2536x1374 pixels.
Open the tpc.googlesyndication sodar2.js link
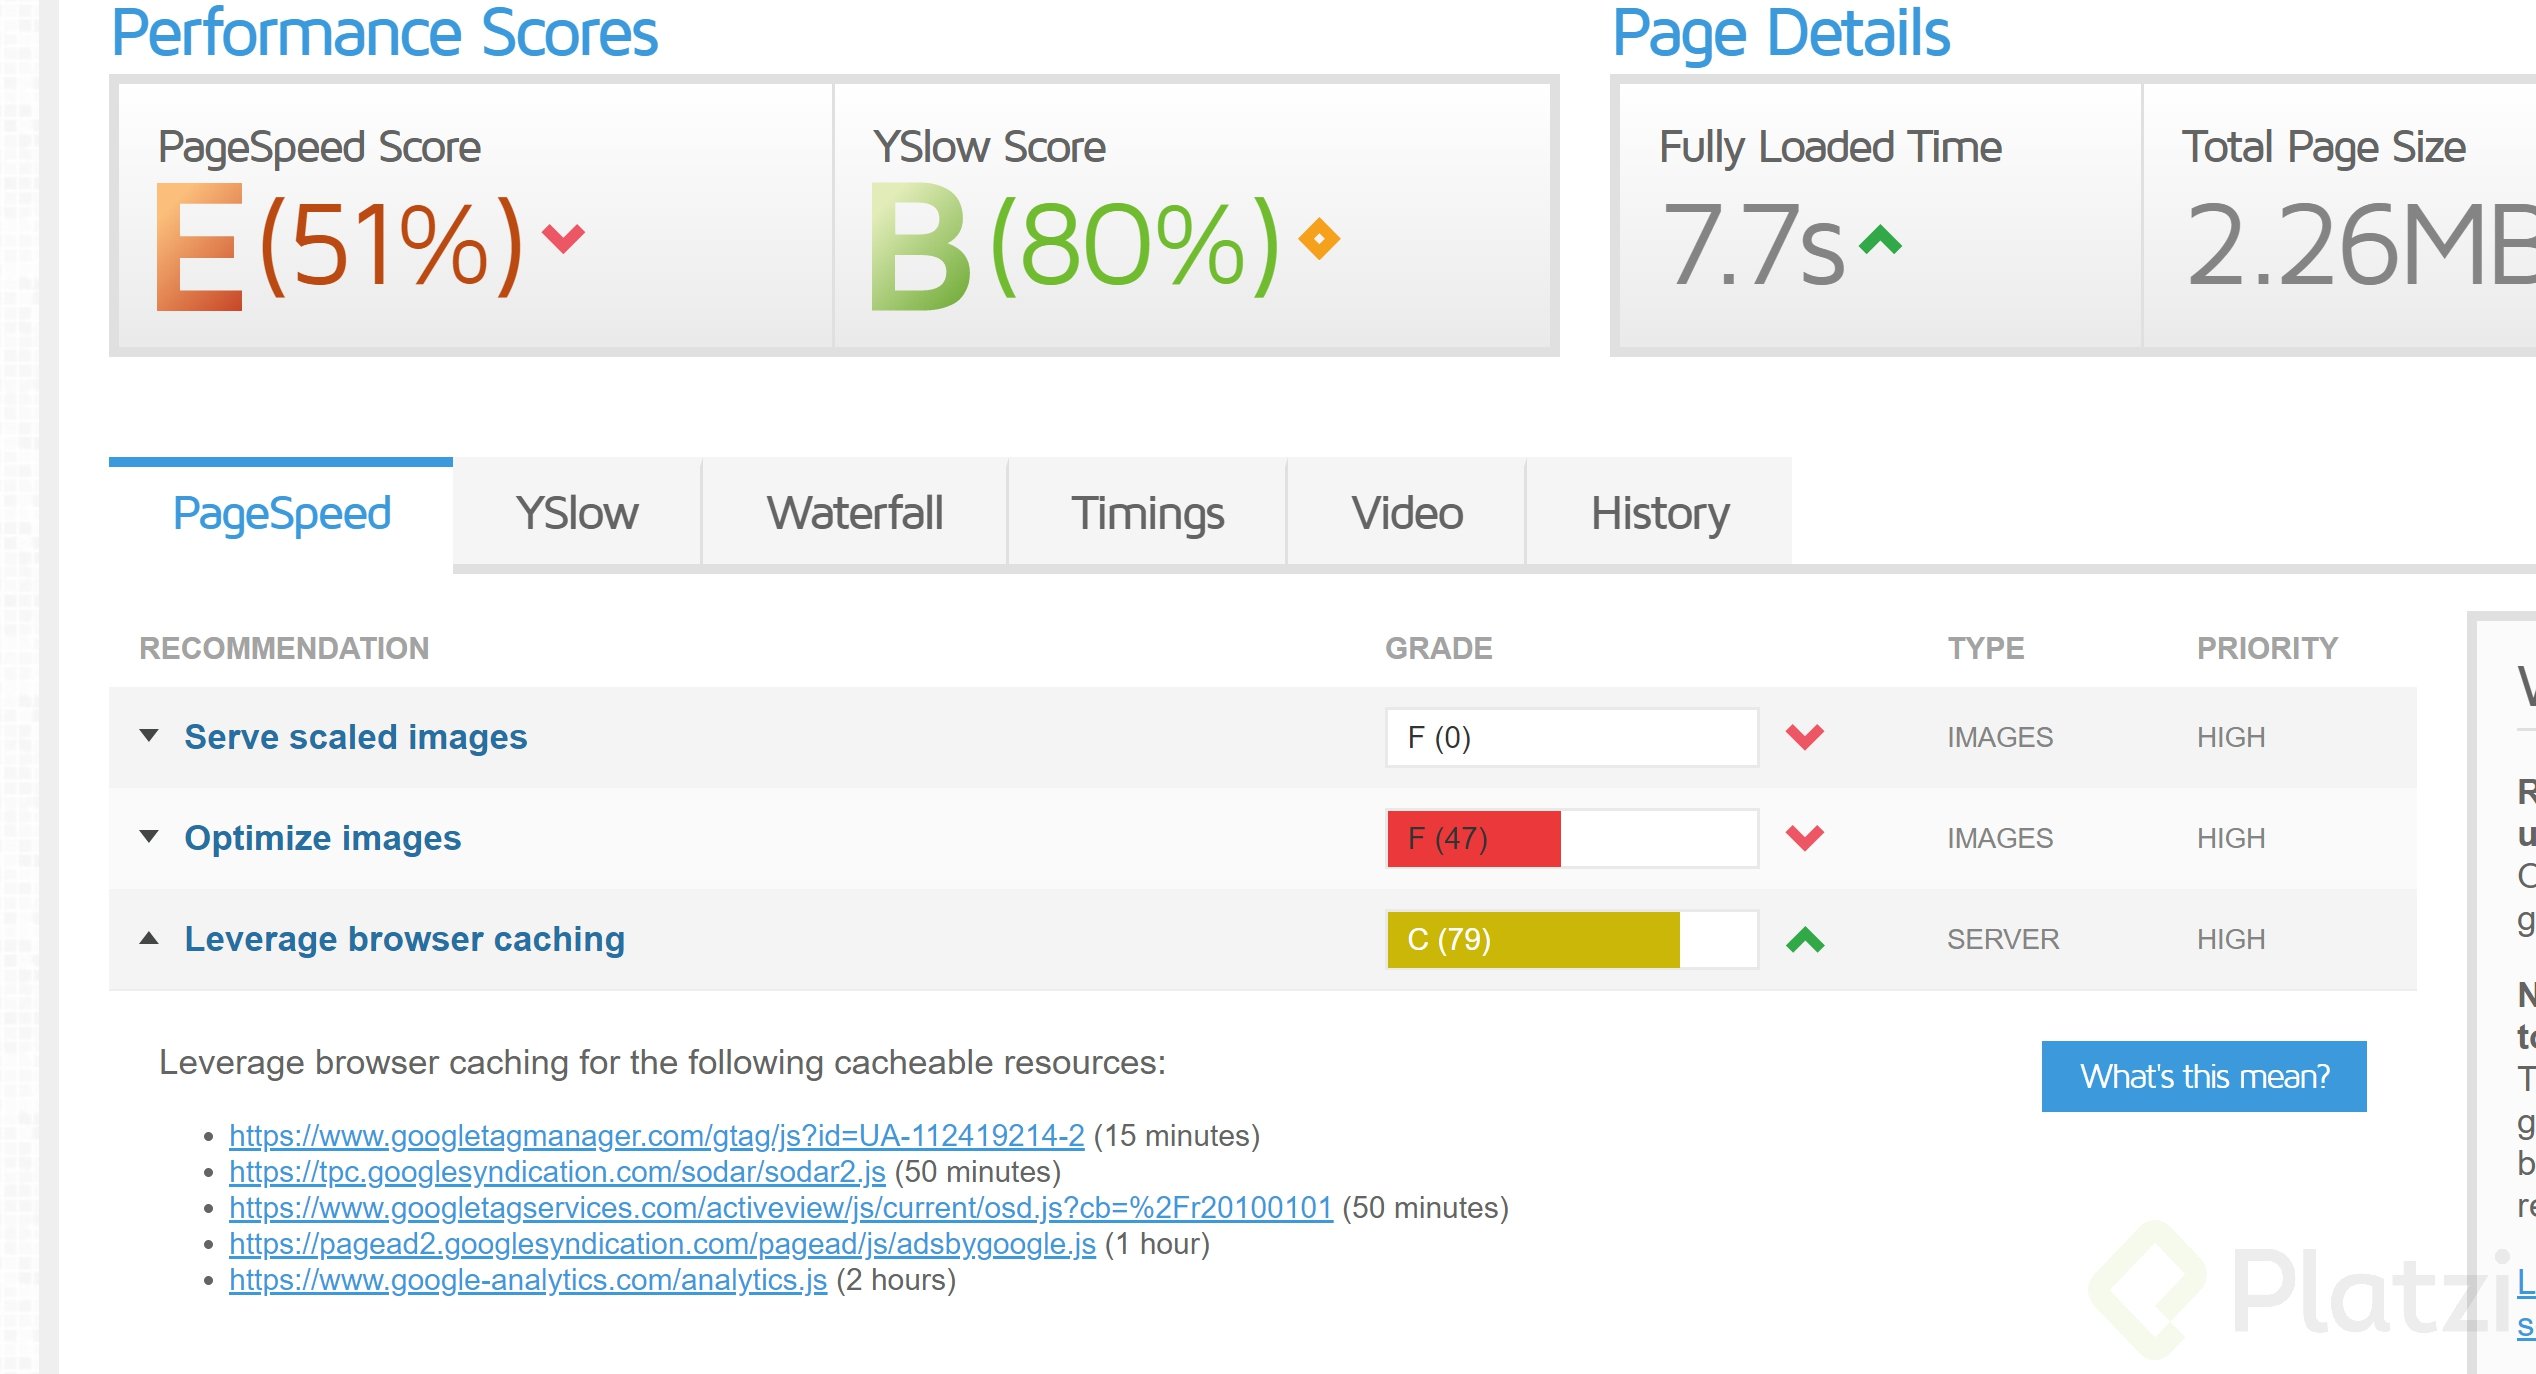tap(557, 1172)
